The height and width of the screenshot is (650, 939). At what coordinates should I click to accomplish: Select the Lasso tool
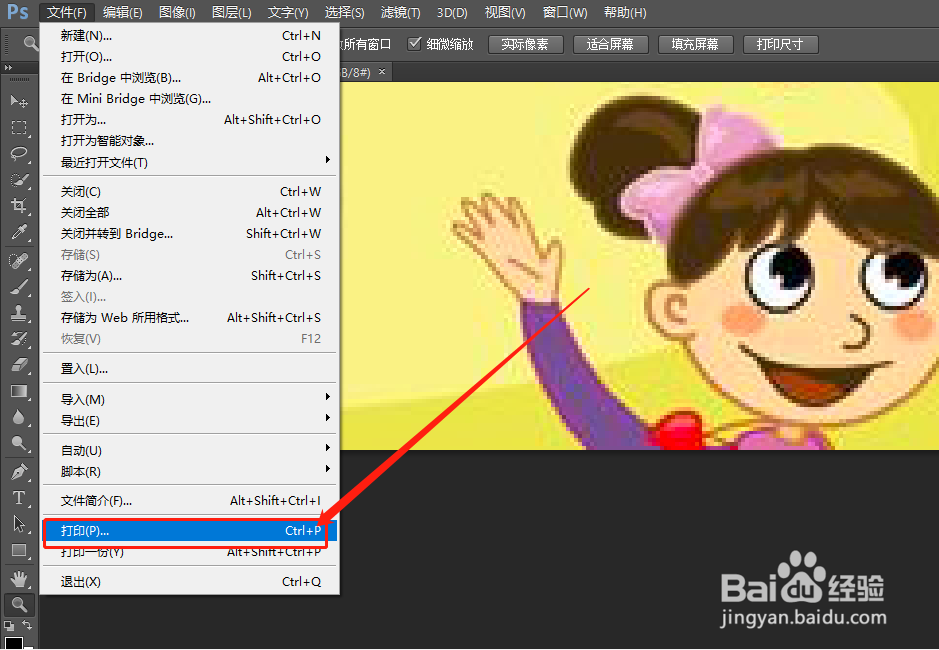click(x=19, y=154)
